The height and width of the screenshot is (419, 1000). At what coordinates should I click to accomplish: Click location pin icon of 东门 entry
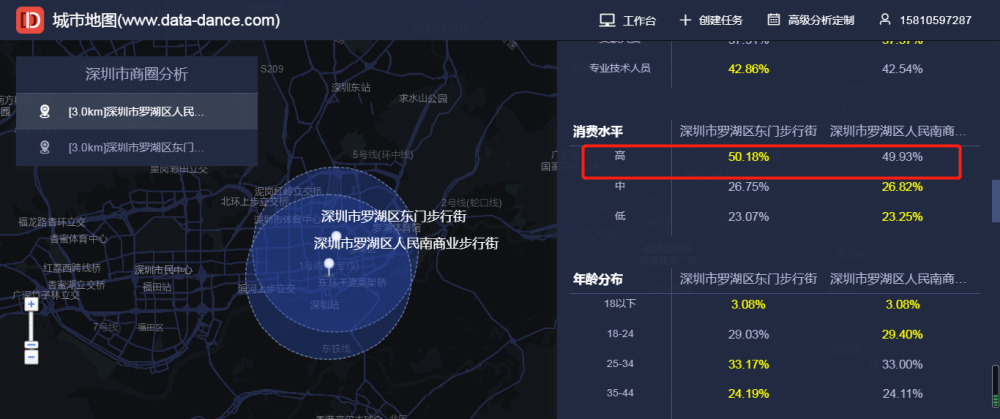44,147
